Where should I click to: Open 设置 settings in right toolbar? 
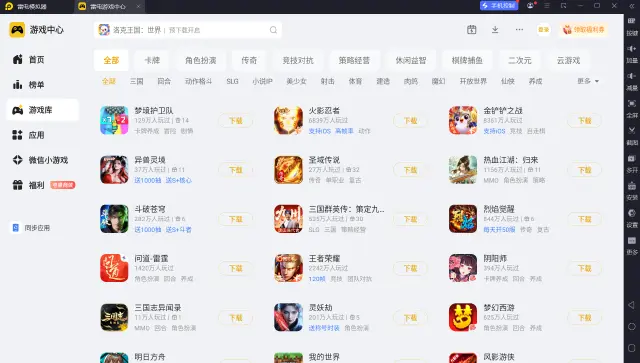(x=632, y=218)
